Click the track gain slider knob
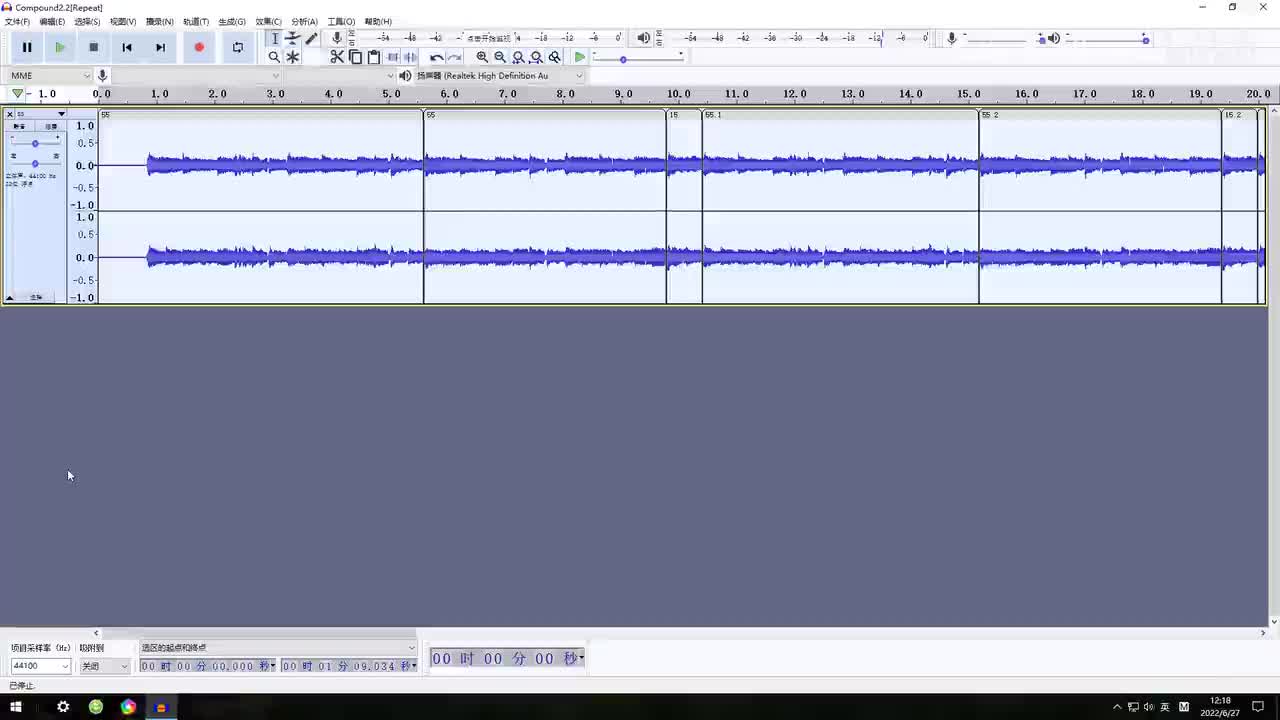 tap(35, 143)
